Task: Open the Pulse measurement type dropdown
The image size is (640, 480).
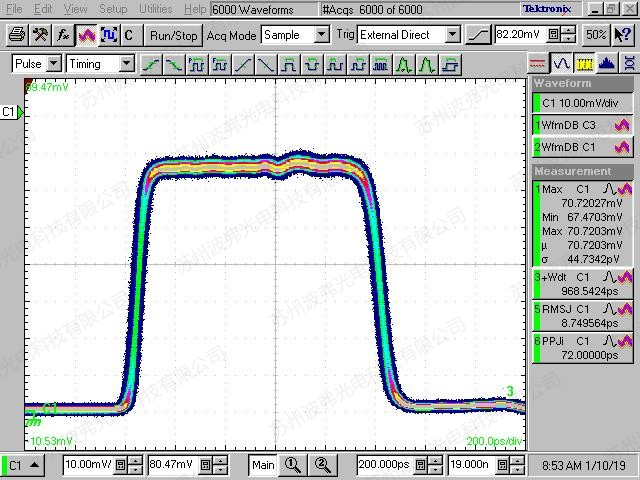Action: coord(37,64)
